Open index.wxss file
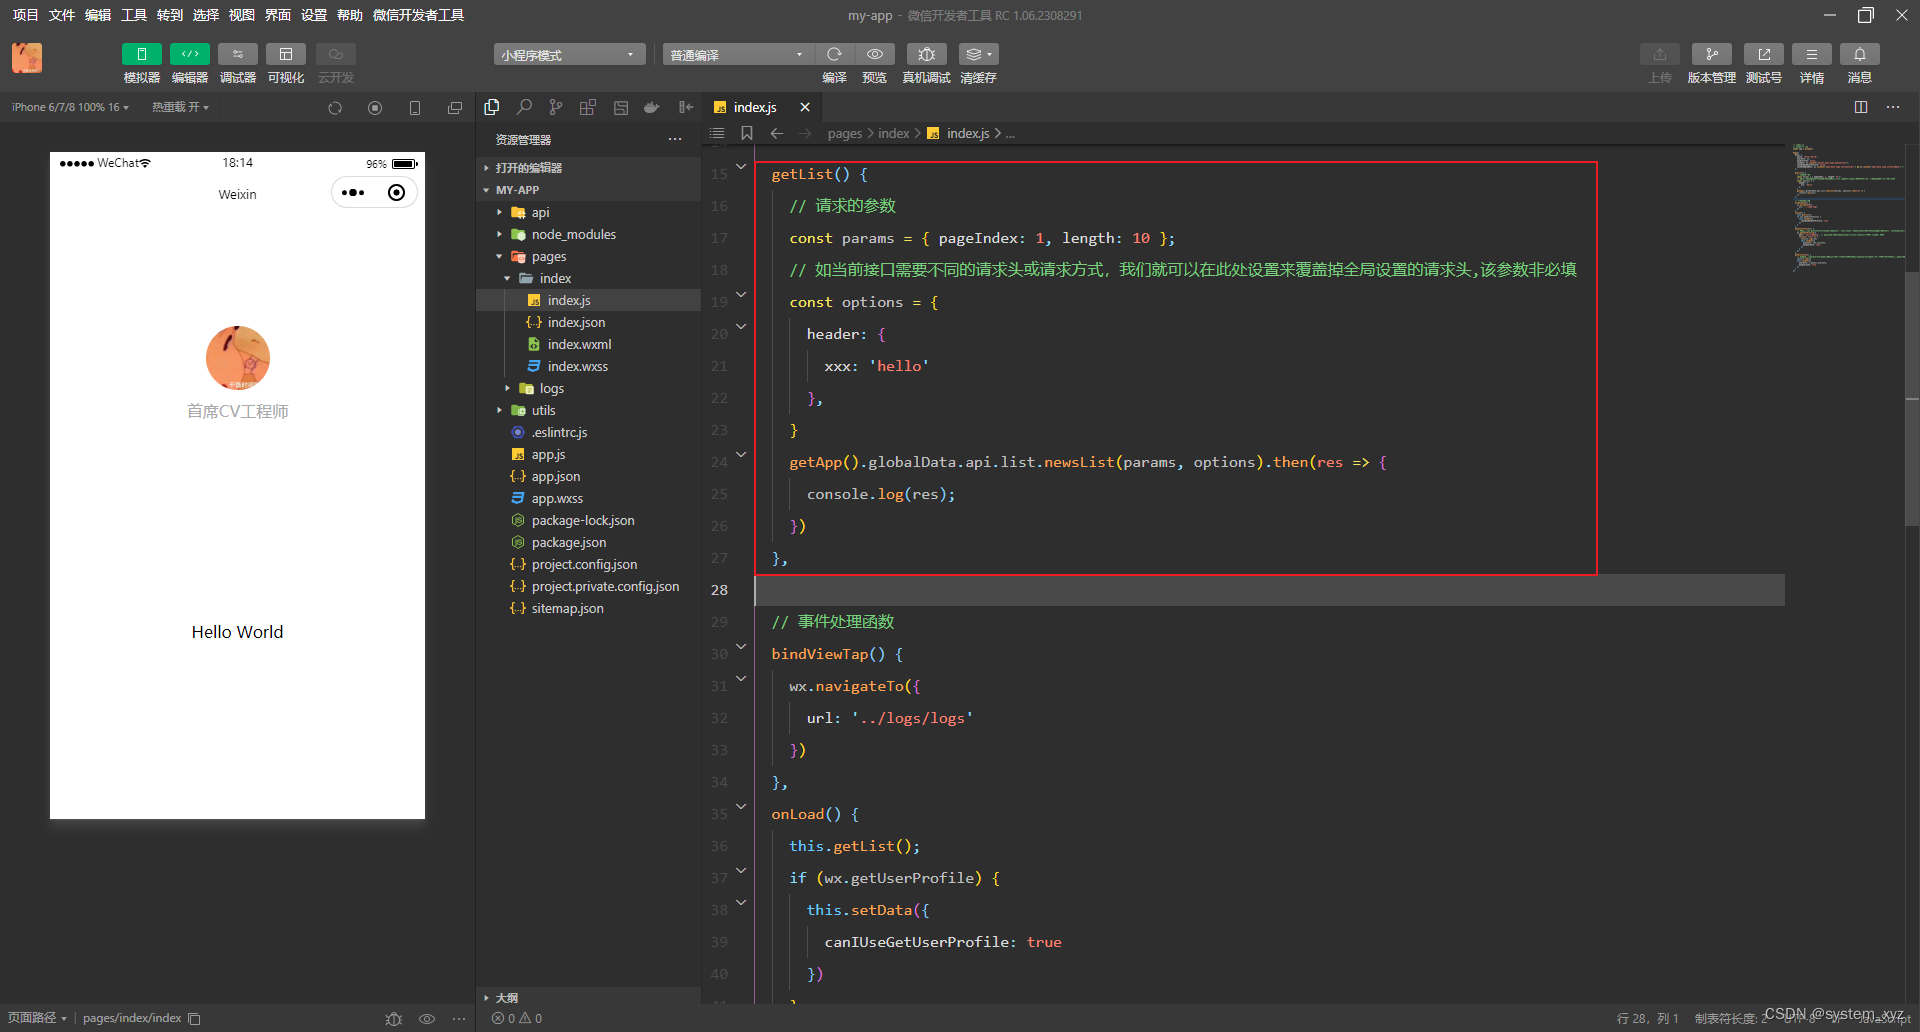Screen dimensions: 1920x1032 point(589,366)
